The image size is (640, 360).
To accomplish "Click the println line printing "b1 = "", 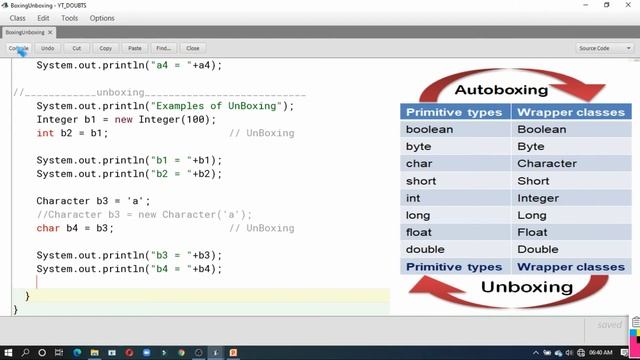I will pyautogui.click(x=129, y=160).
